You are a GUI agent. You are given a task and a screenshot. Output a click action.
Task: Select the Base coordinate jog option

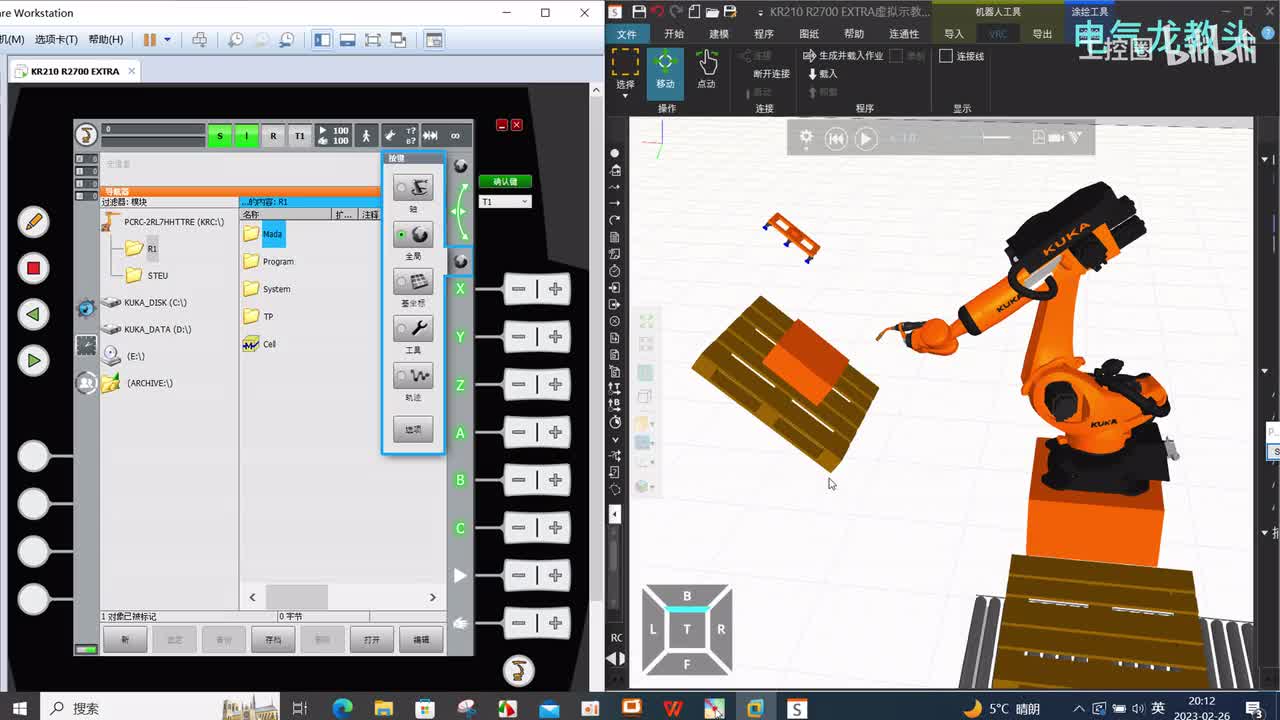[413, 282]
